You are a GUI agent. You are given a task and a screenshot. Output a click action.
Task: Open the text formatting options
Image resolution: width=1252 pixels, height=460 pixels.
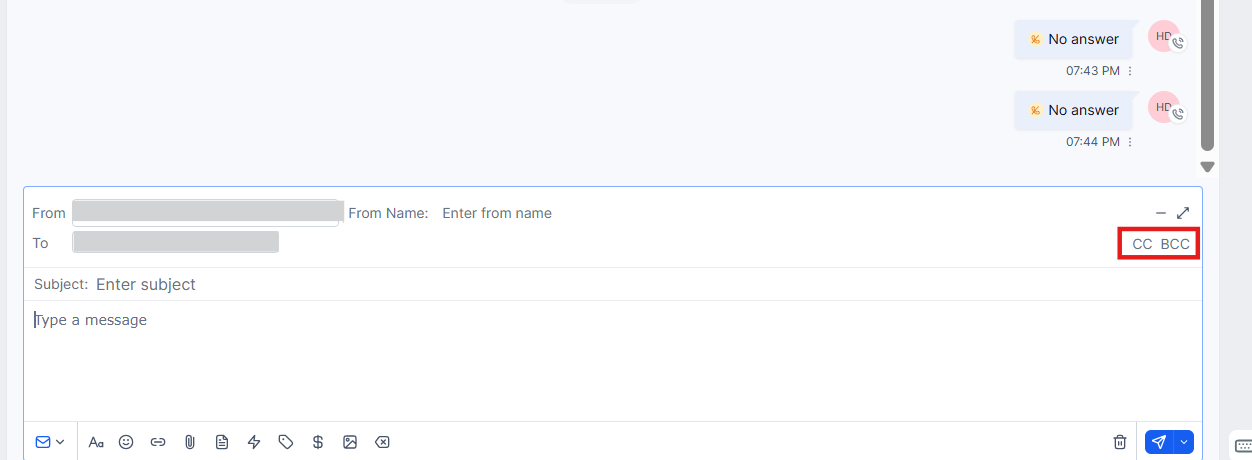click(96, 442)
